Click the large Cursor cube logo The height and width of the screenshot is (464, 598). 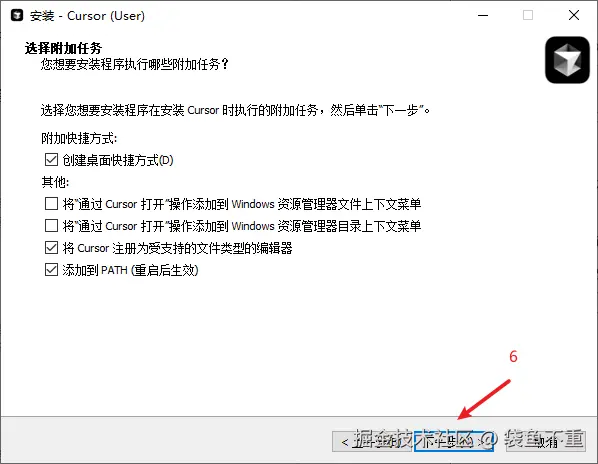pyautogui.click(x=567, y=60)
